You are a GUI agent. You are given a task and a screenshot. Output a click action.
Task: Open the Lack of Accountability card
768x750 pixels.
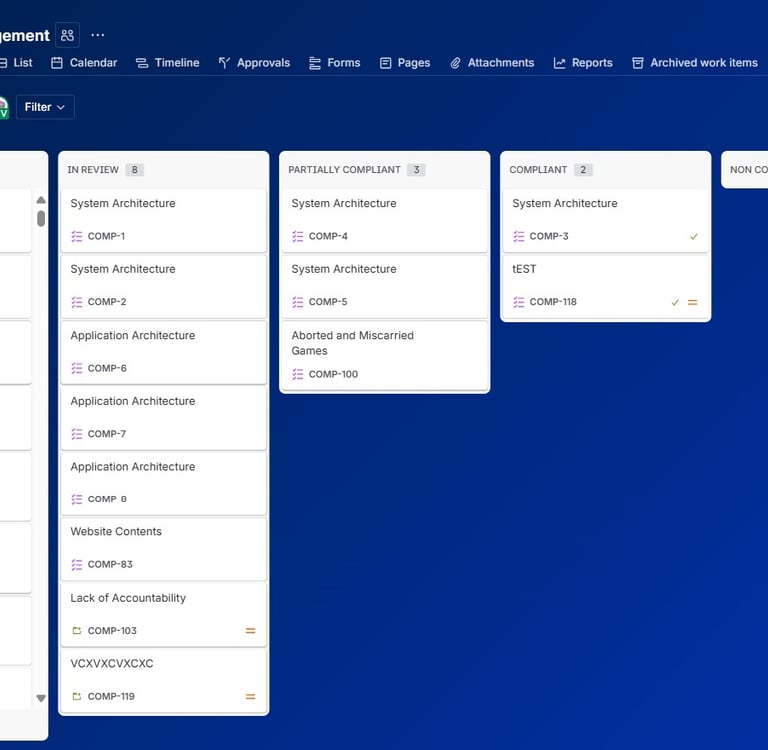[x=164, y=615]
